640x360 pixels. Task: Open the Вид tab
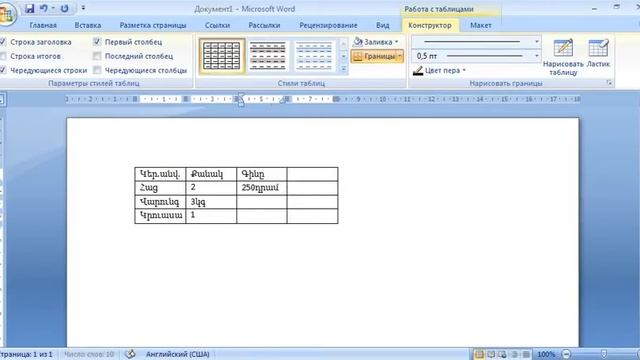click(x=382, y=25)
